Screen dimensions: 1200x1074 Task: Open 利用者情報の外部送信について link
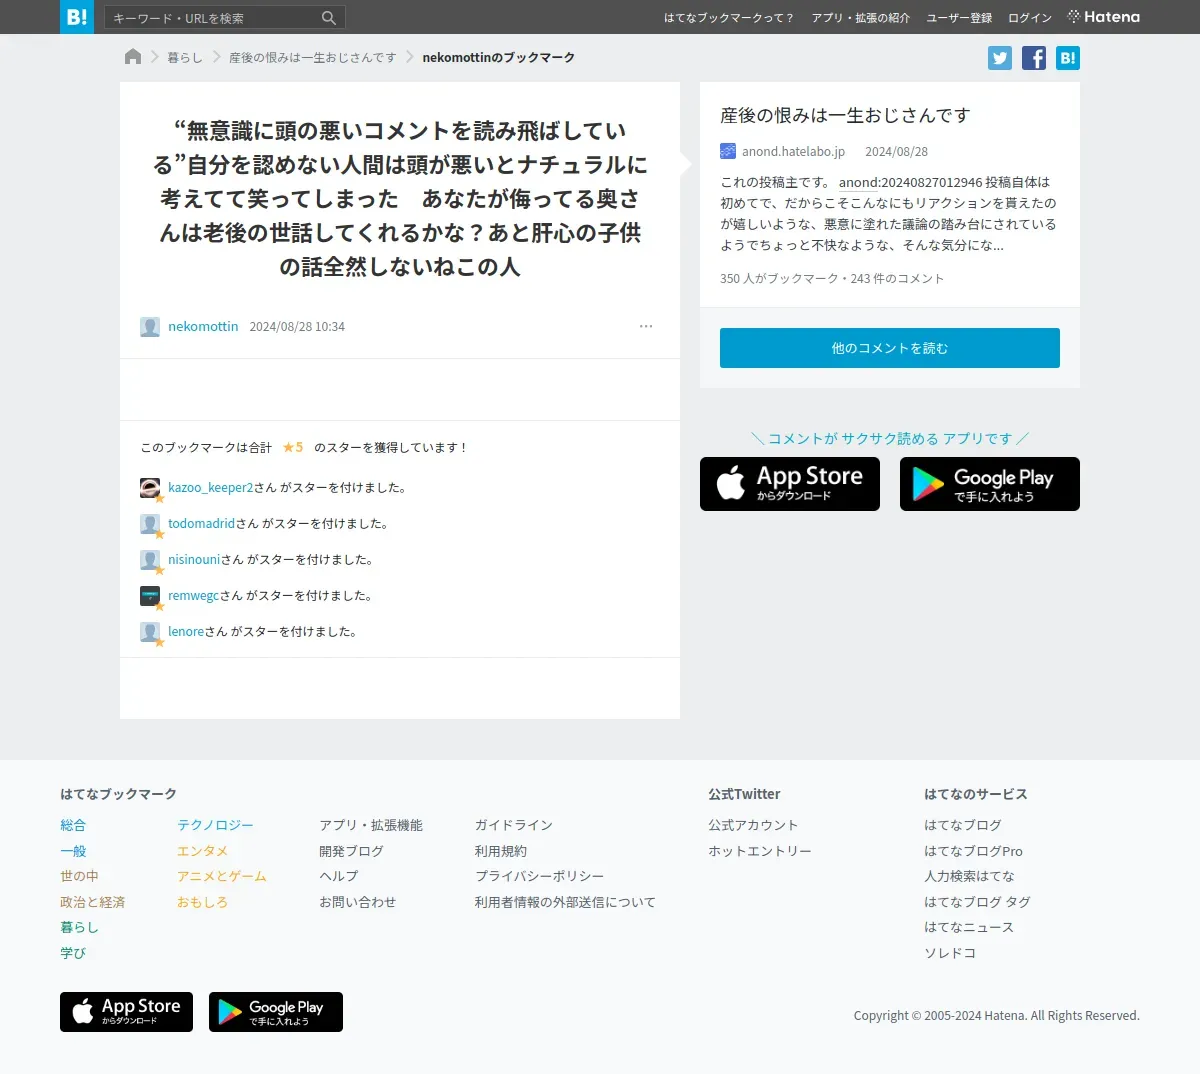click(565, 903)
